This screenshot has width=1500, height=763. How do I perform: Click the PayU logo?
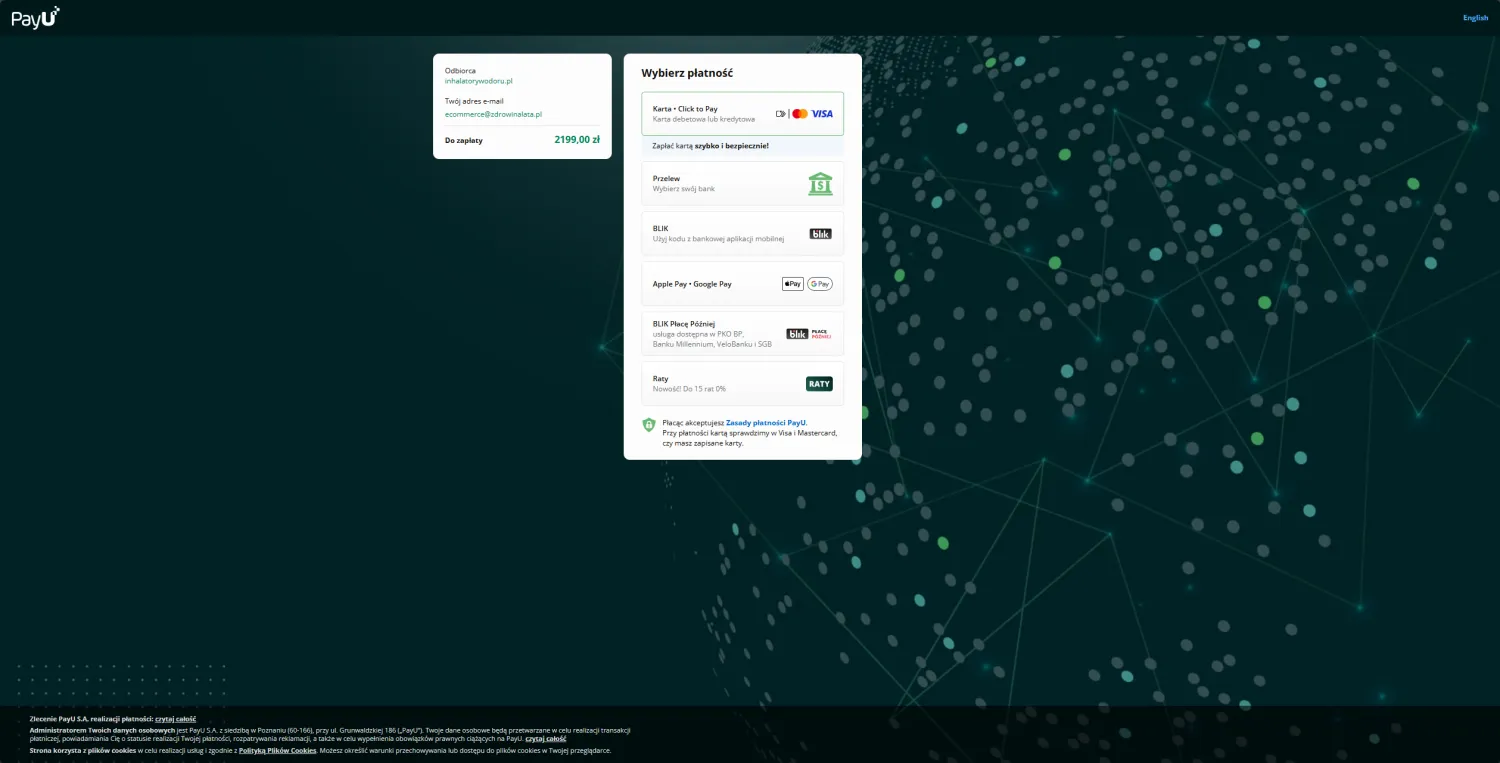tap(36, 16)
